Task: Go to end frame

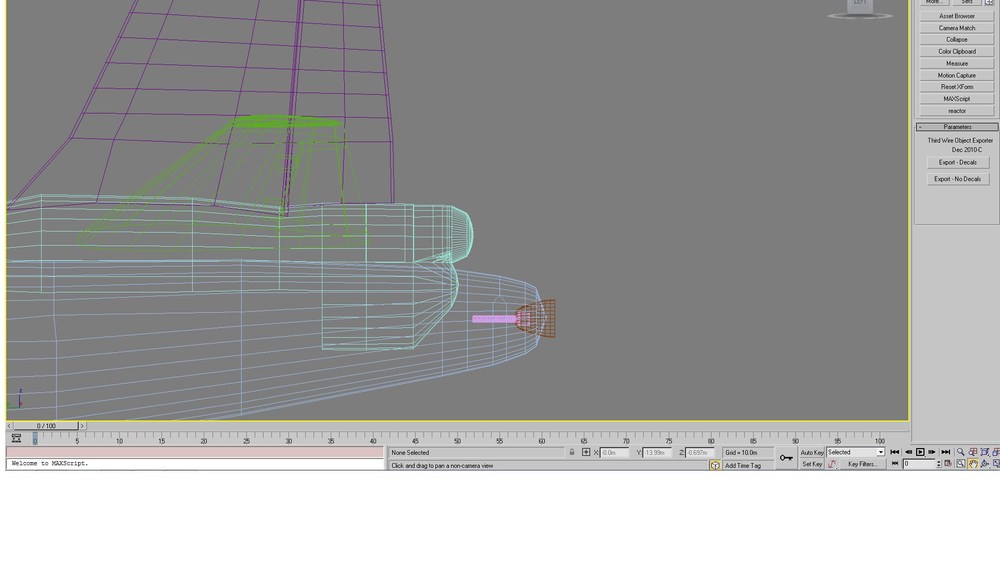Action: pos(946,452)
